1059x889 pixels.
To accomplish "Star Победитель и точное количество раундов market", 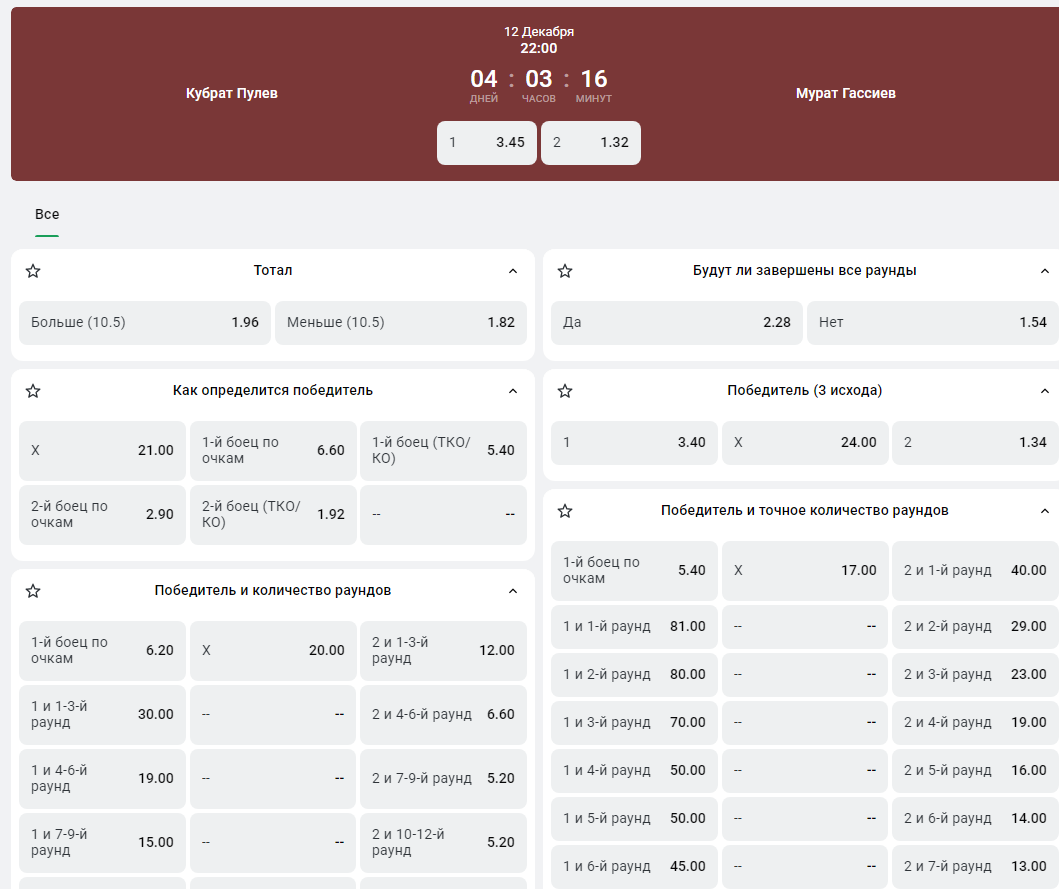I will (565, 511).
